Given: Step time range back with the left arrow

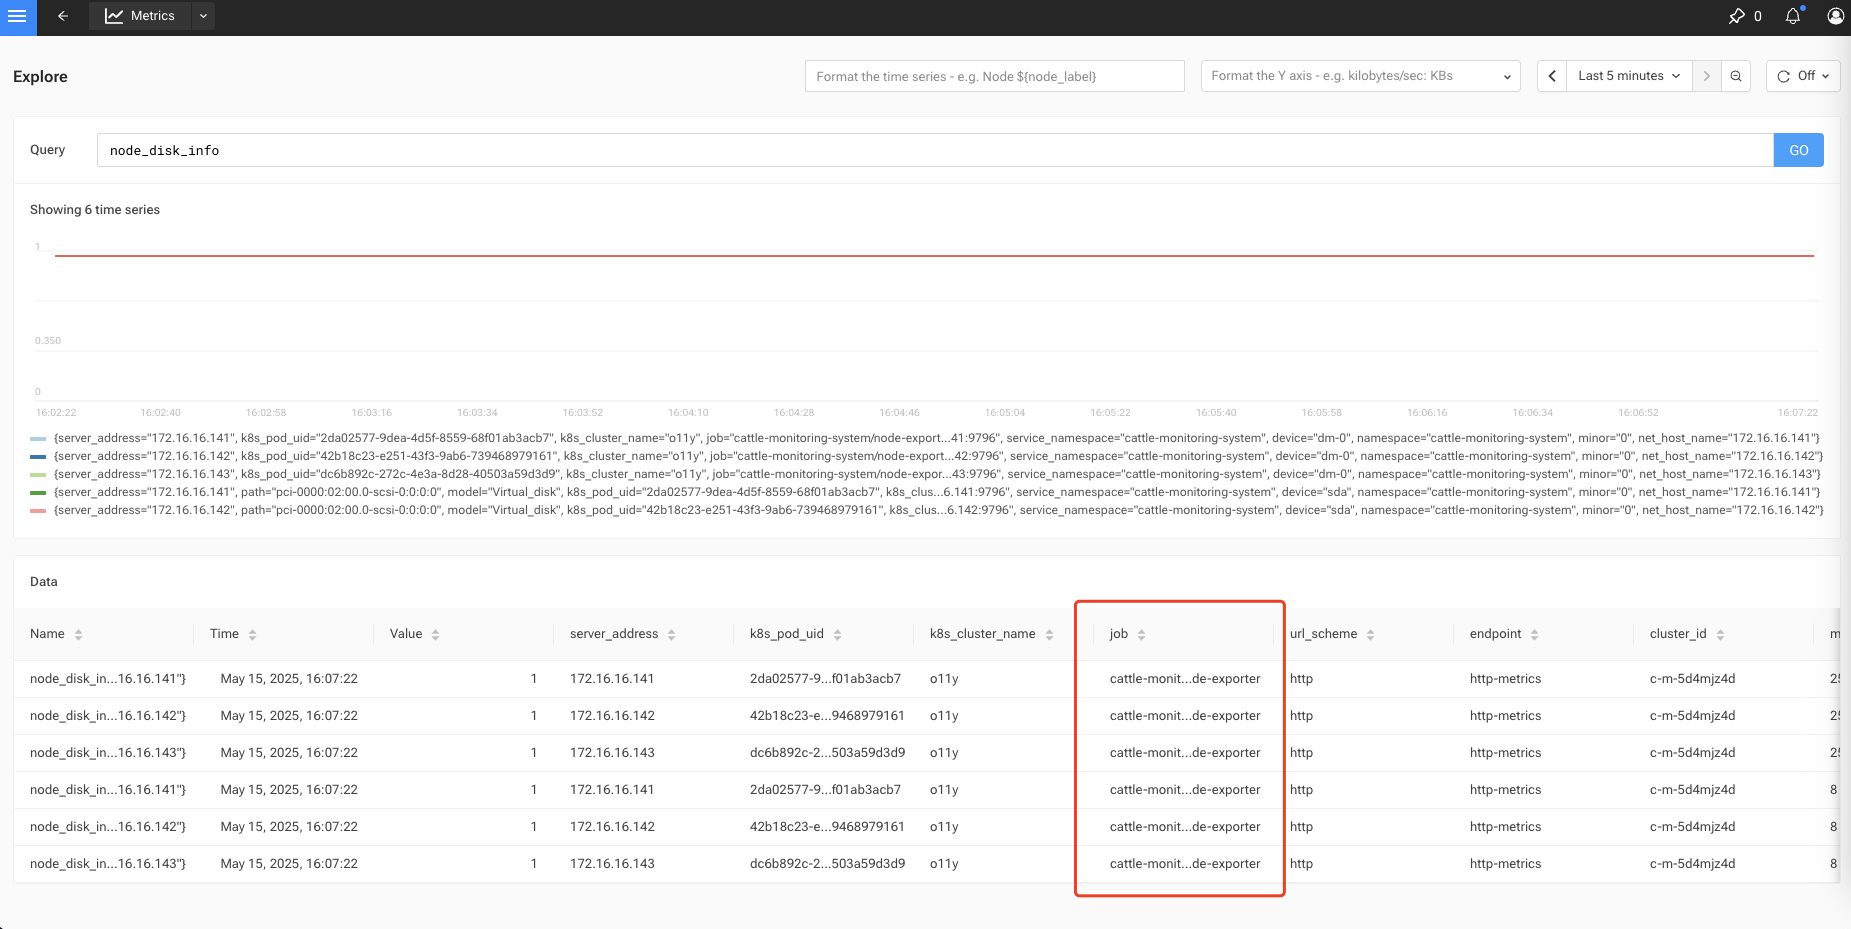Looking at the screenshot, I should pos(1551,75).
